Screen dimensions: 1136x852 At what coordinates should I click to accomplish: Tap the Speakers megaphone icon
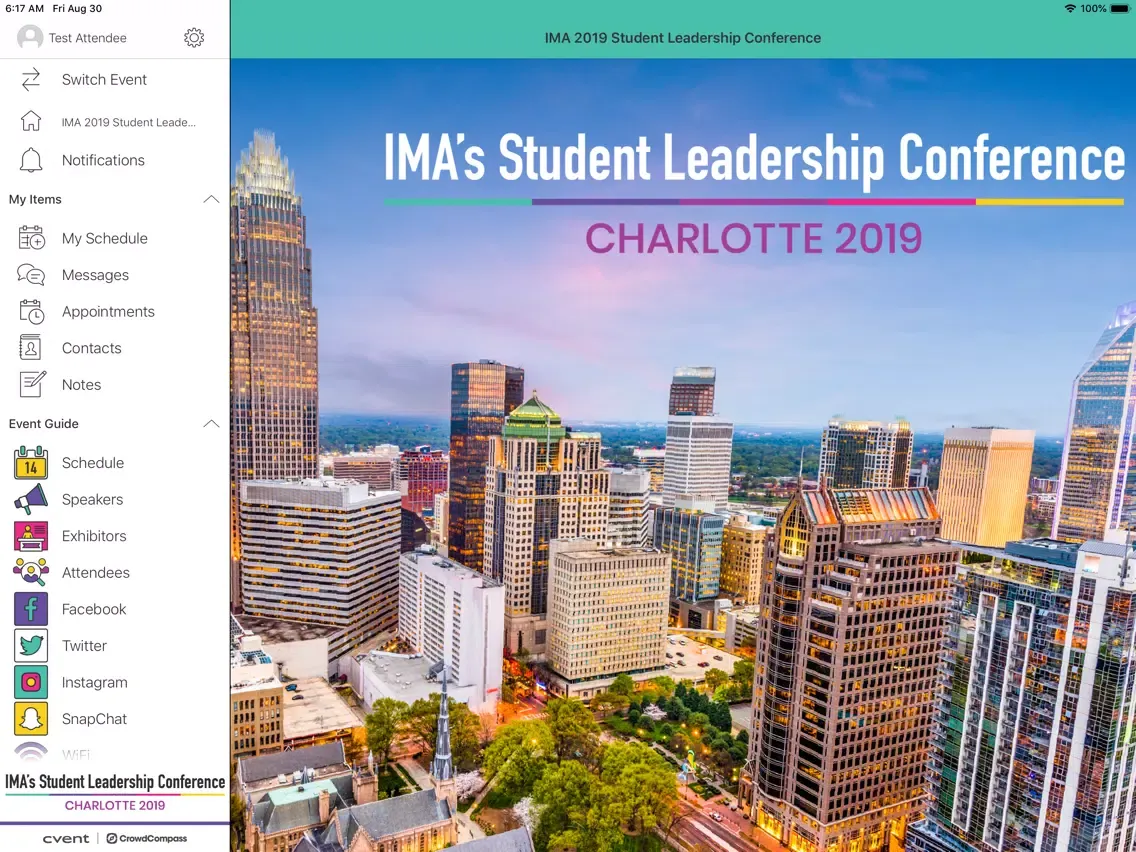[31, 499]
